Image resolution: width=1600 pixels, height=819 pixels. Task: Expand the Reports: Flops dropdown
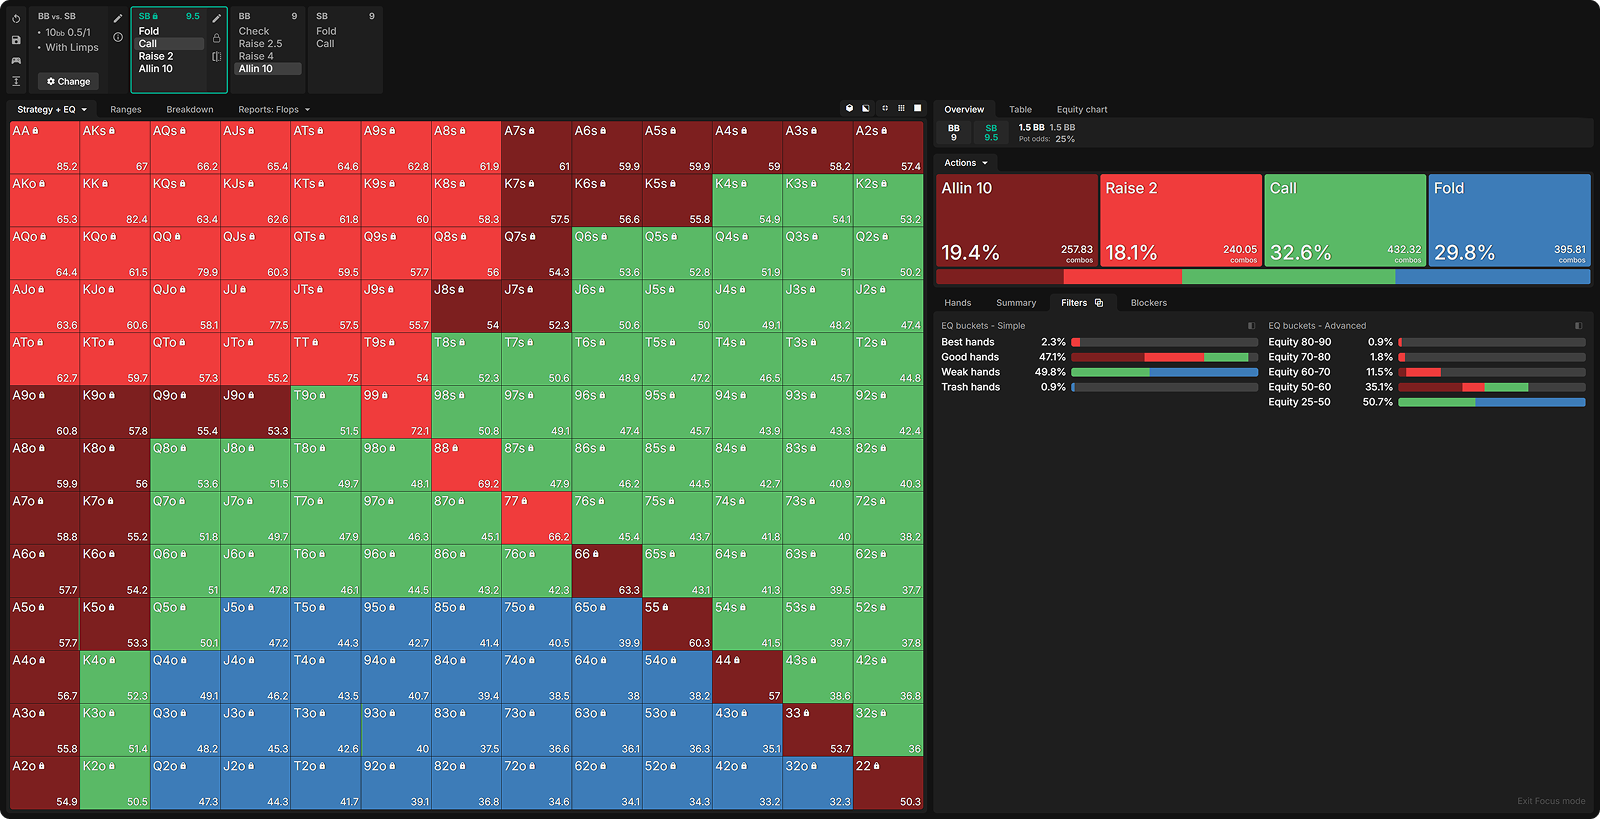click(x=274, y=110)
